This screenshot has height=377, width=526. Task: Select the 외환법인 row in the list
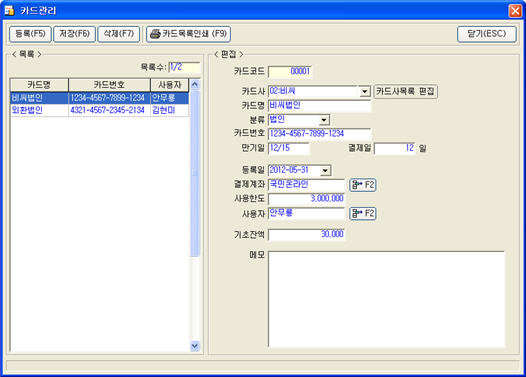100,110
